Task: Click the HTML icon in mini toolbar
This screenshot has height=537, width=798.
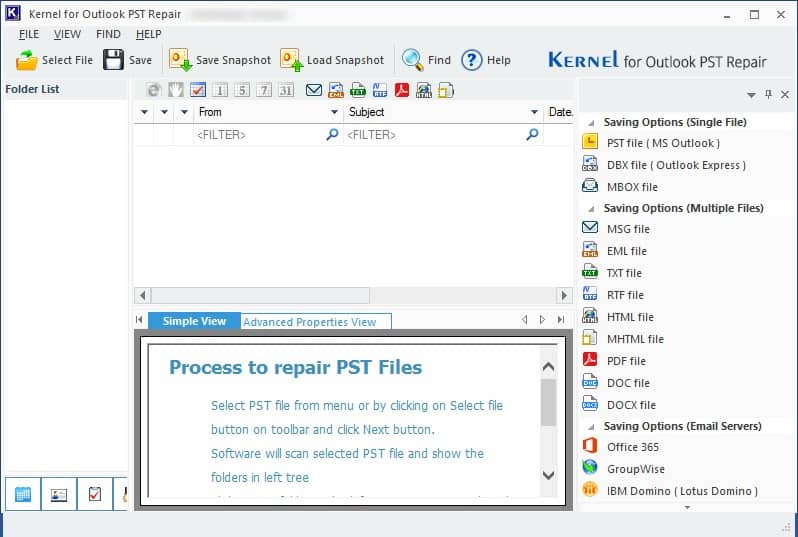Action: click(424, 91)
